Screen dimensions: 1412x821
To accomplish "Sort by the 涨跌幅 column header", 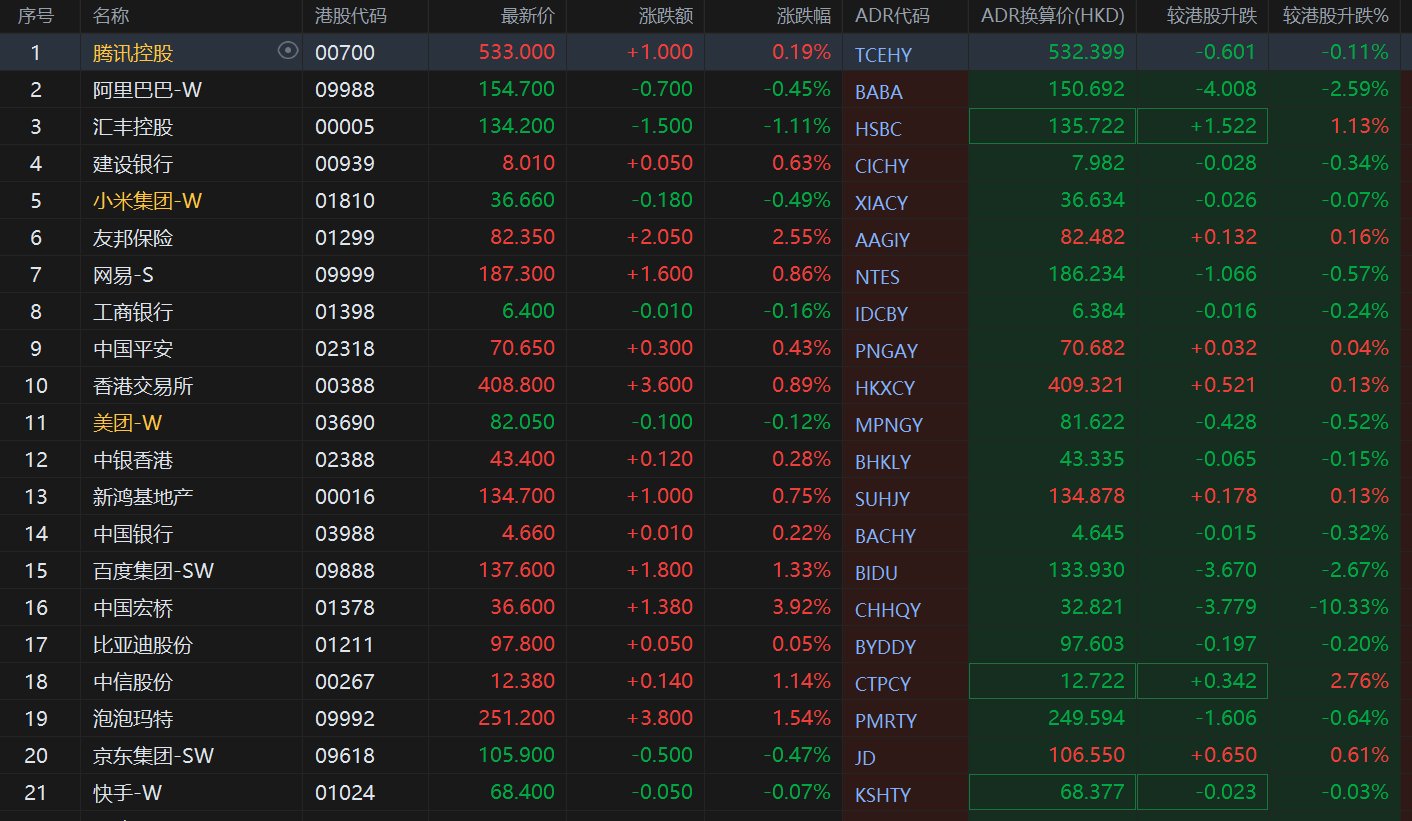I will pos(803,16).
